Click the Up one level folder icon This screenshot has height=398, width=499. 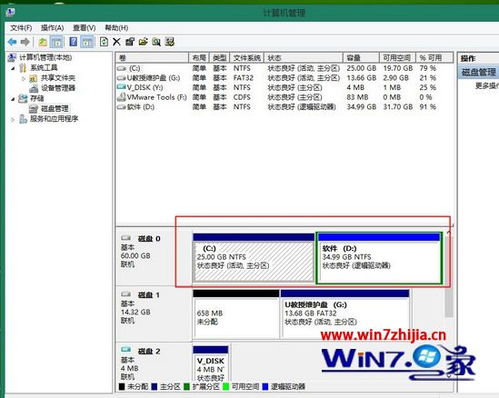[43, 42]
